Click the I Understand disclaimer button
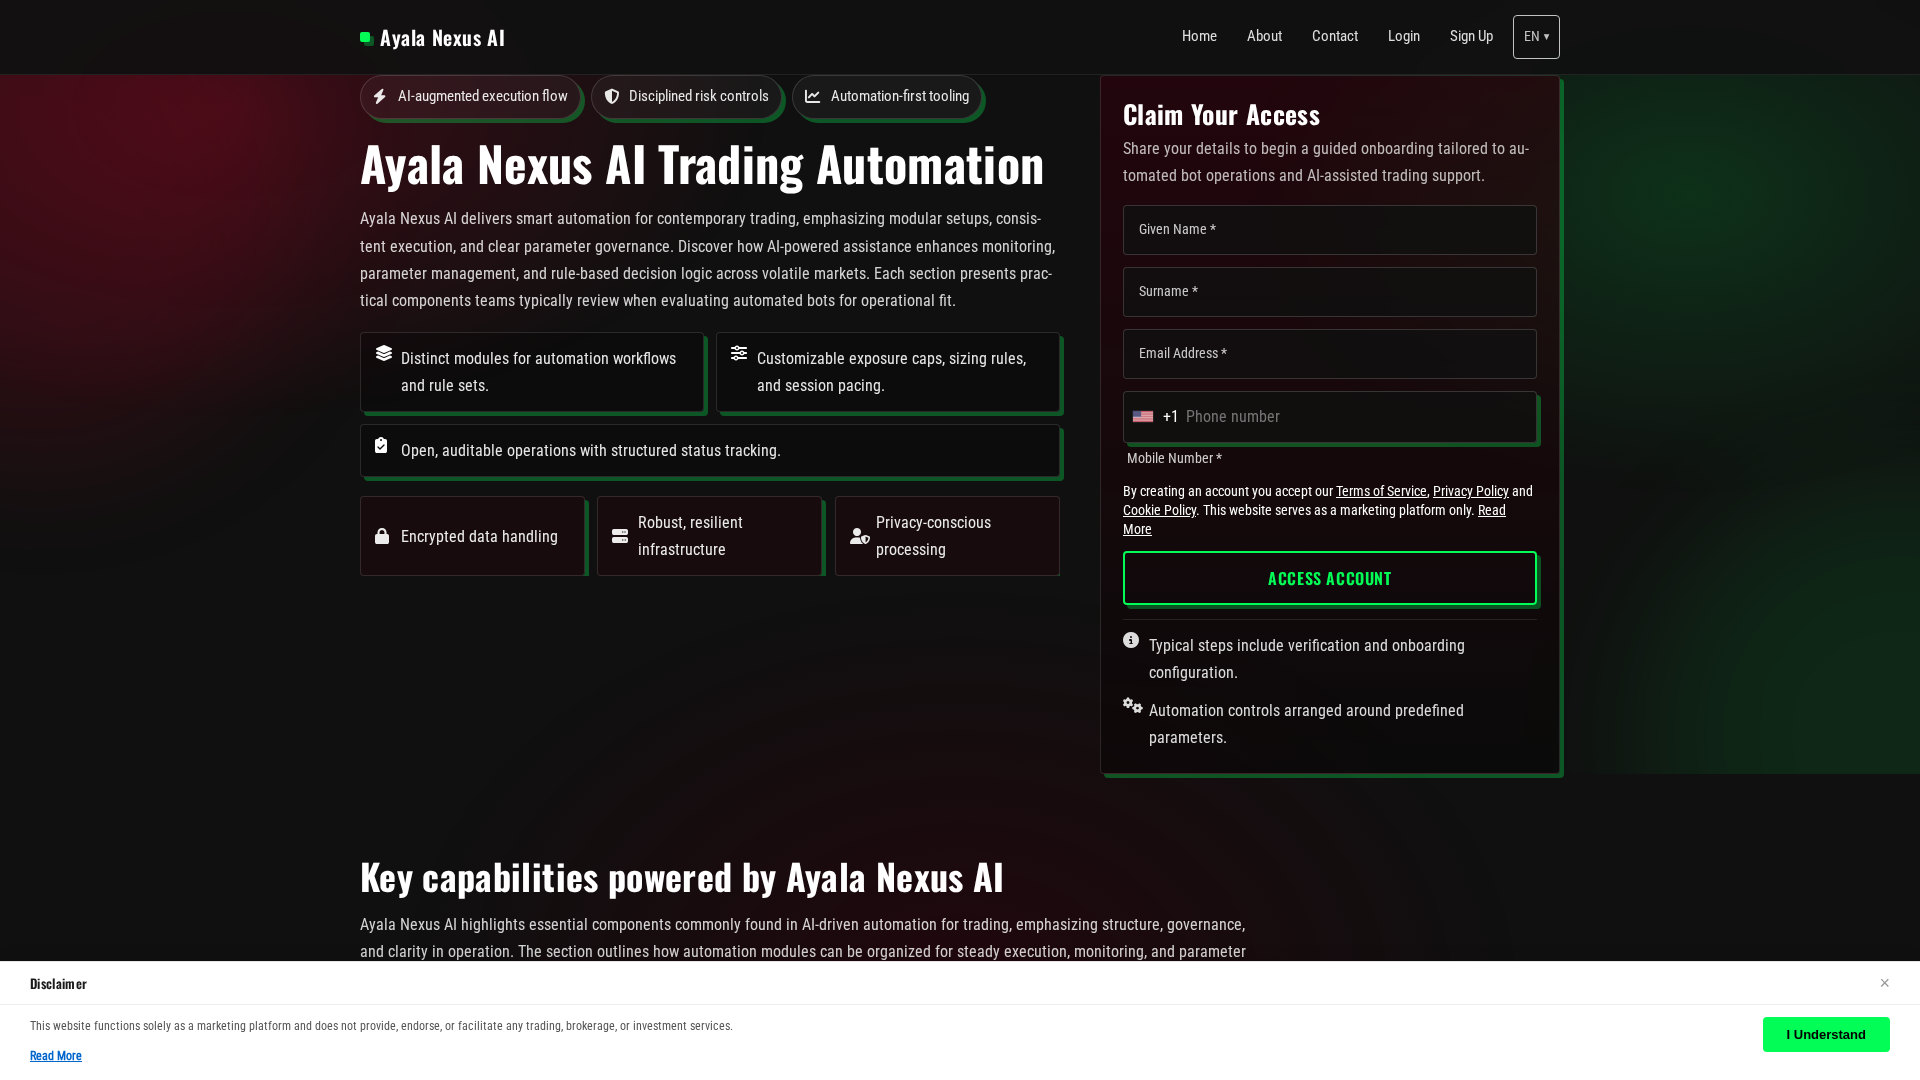 1826,1035
